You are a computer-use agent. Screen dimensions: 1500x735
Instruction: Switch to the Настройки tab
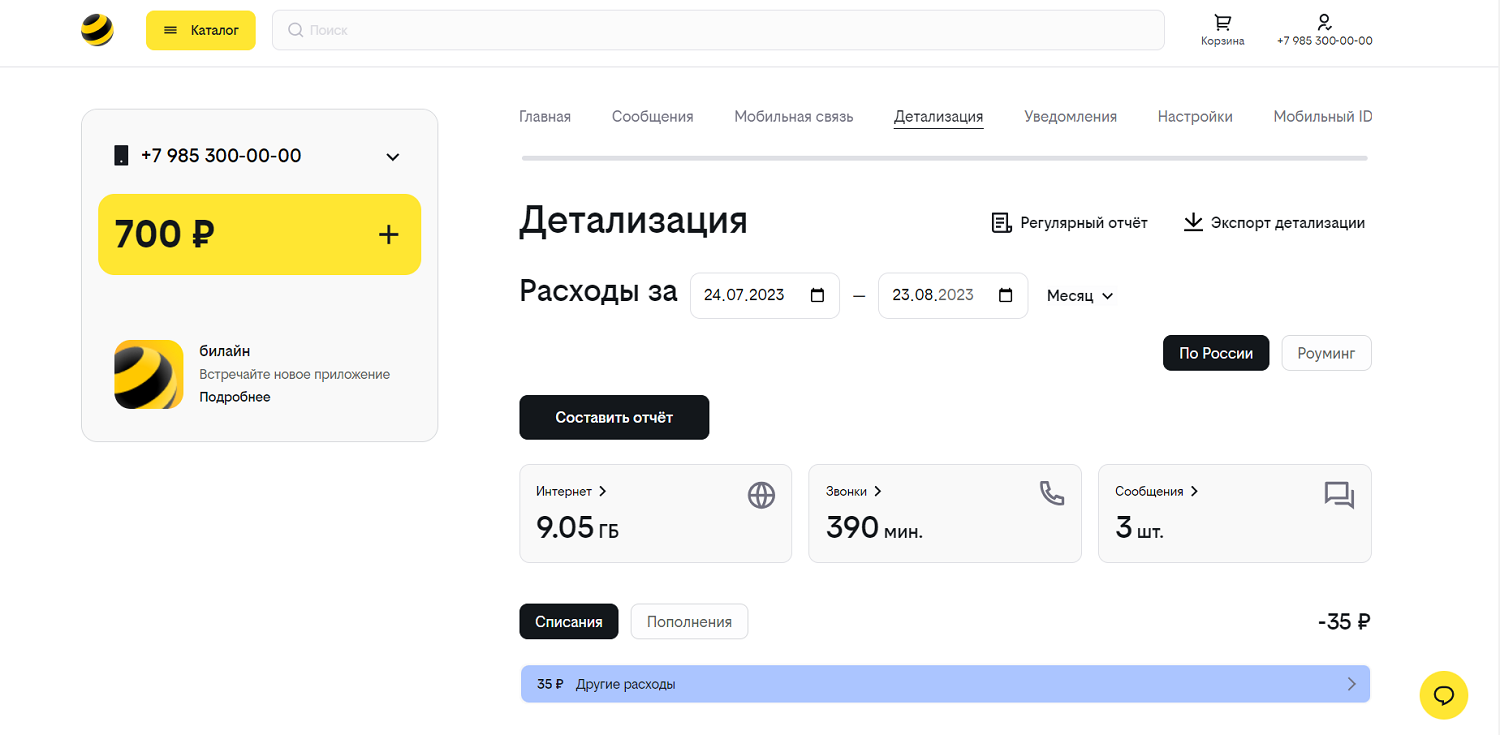[x=1195, y=116]
